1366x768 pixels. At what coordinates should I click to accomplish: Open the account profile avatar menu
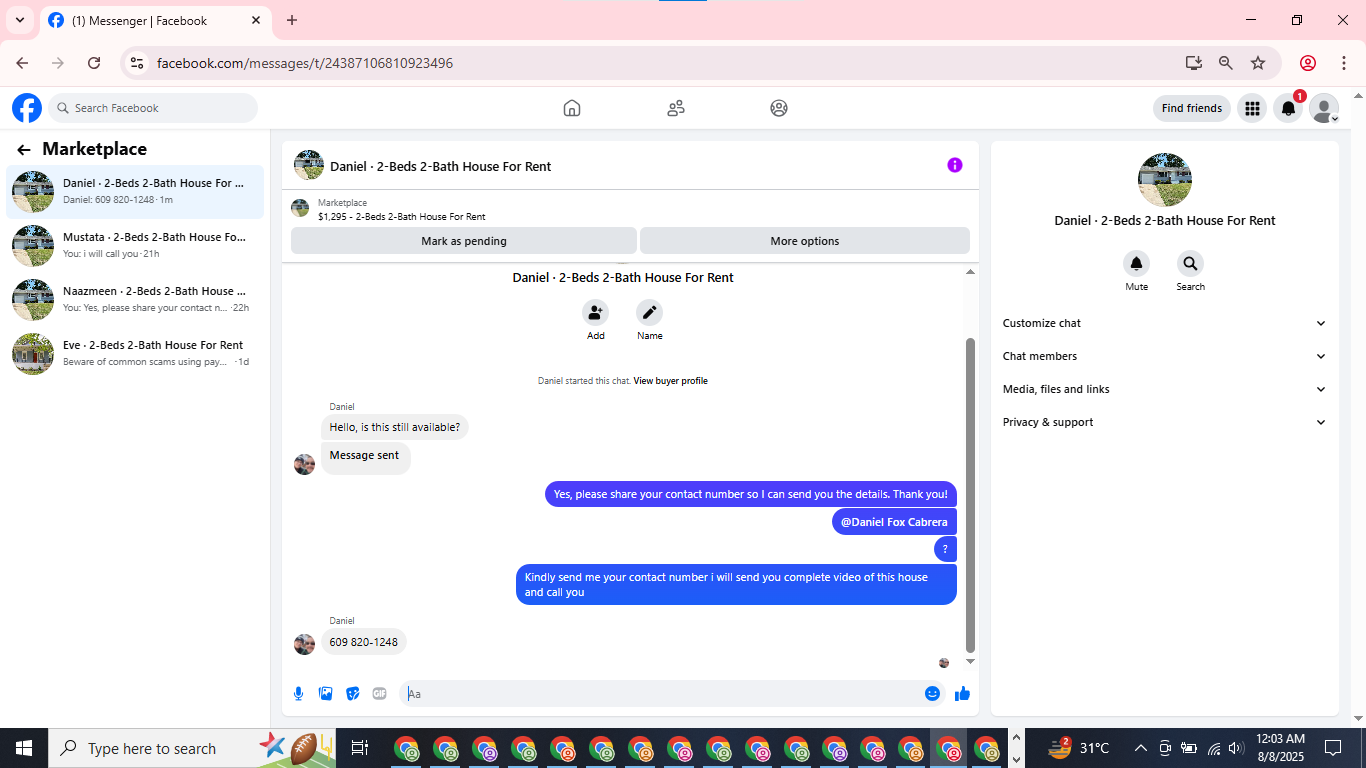[x=1324, y=108]
